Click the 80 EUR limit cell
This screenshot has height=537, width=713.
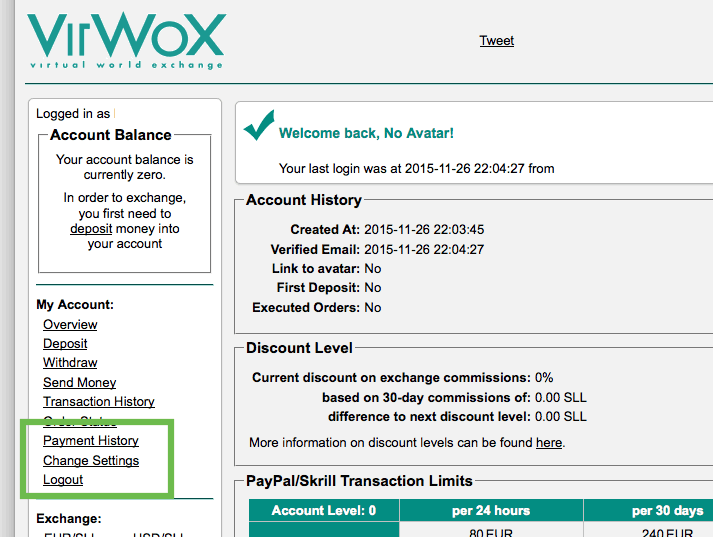[491, 532]
